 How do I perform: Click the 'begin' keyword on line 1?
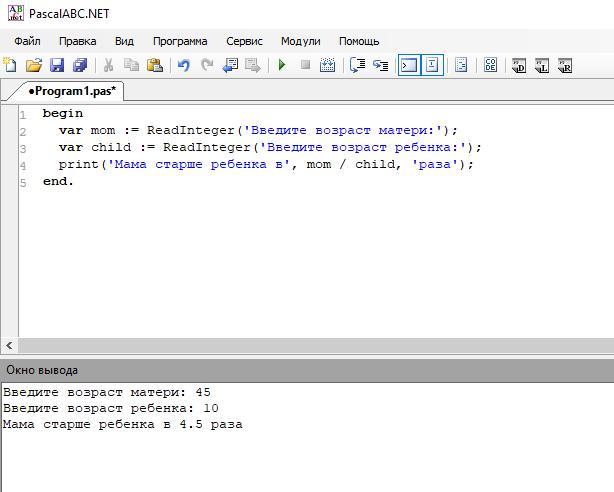[x=63, y=114]
